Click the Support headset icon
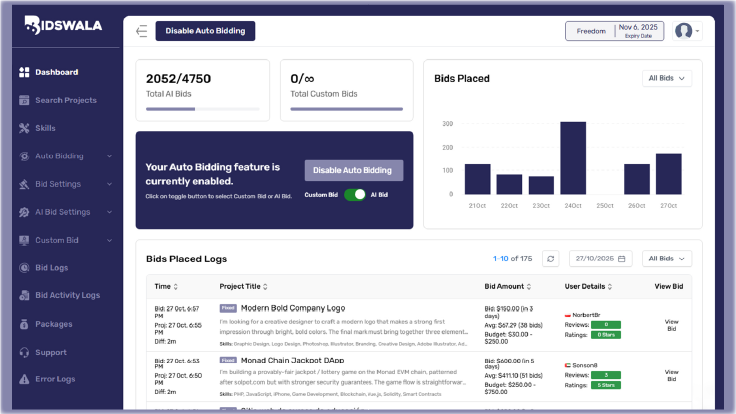This screenshot has width=736, height=414. tap(23, 352)
